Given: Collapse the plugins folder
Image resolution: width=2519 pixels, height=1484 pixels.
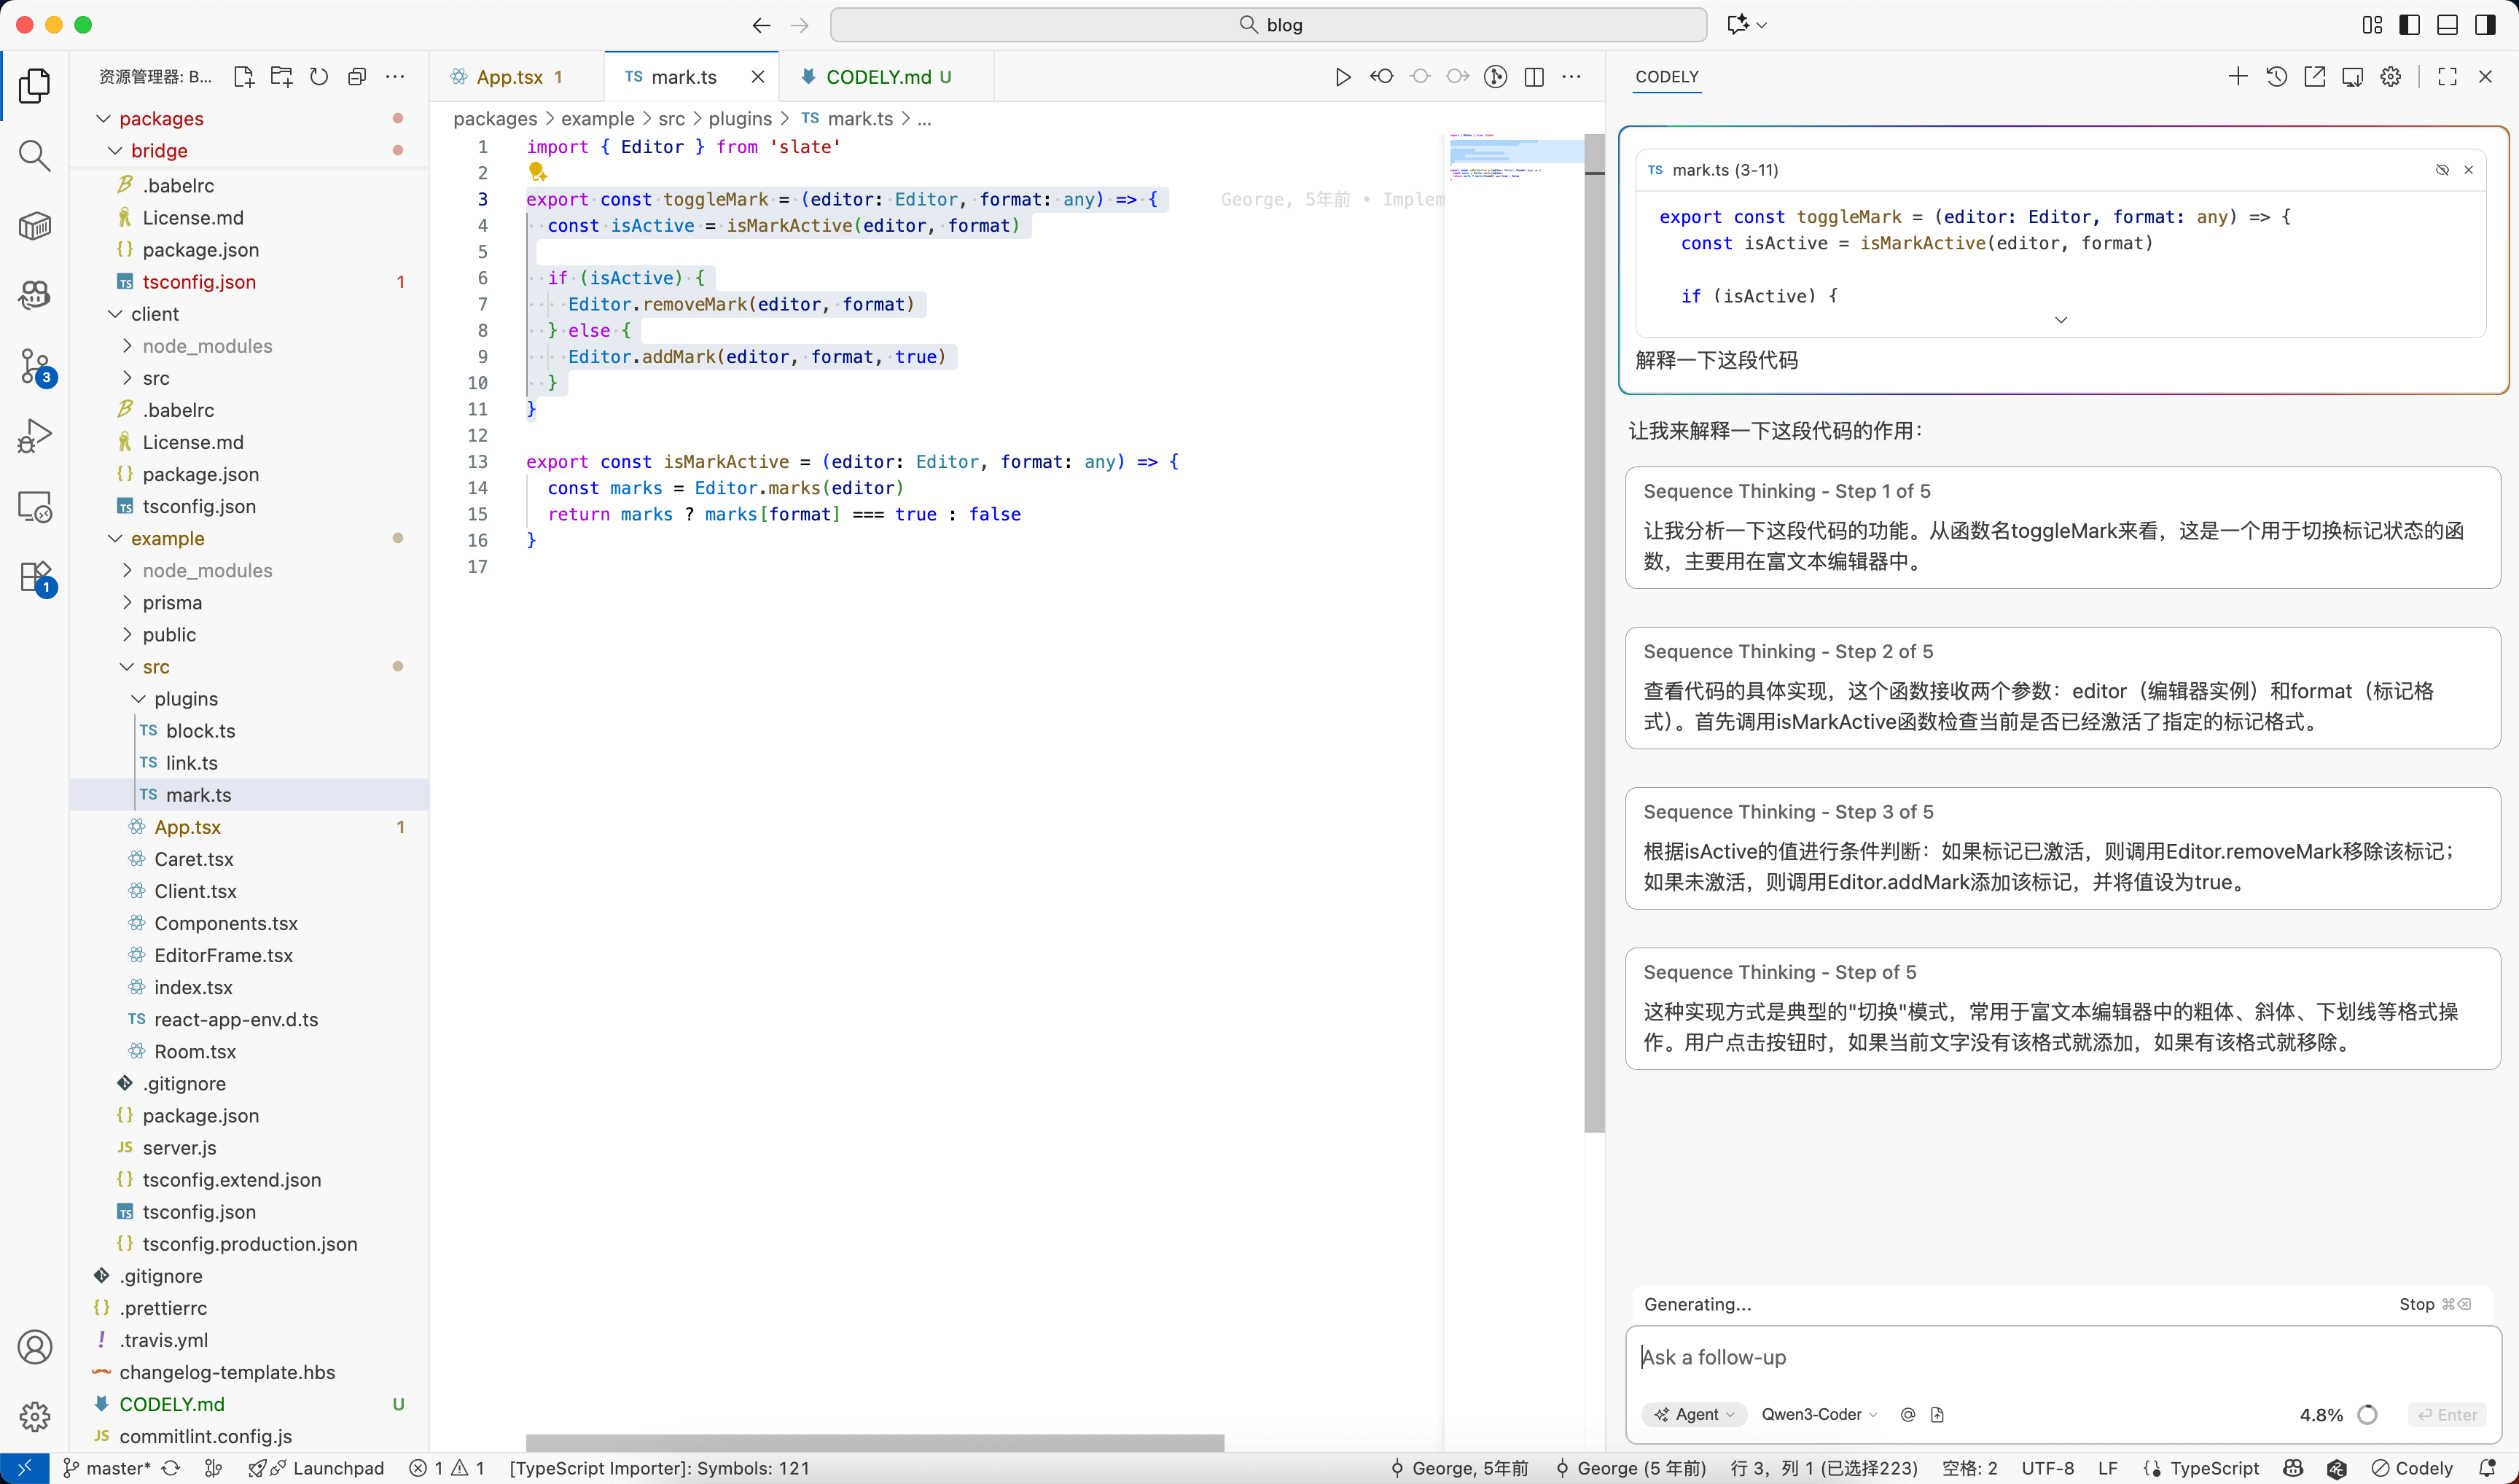Looking at the screenshot, I should (x=185, y=699).
